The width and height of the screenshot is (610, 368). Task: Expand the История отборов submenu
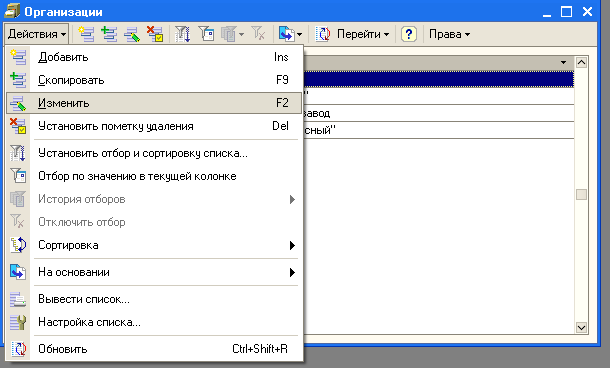[x=154, y=199]
